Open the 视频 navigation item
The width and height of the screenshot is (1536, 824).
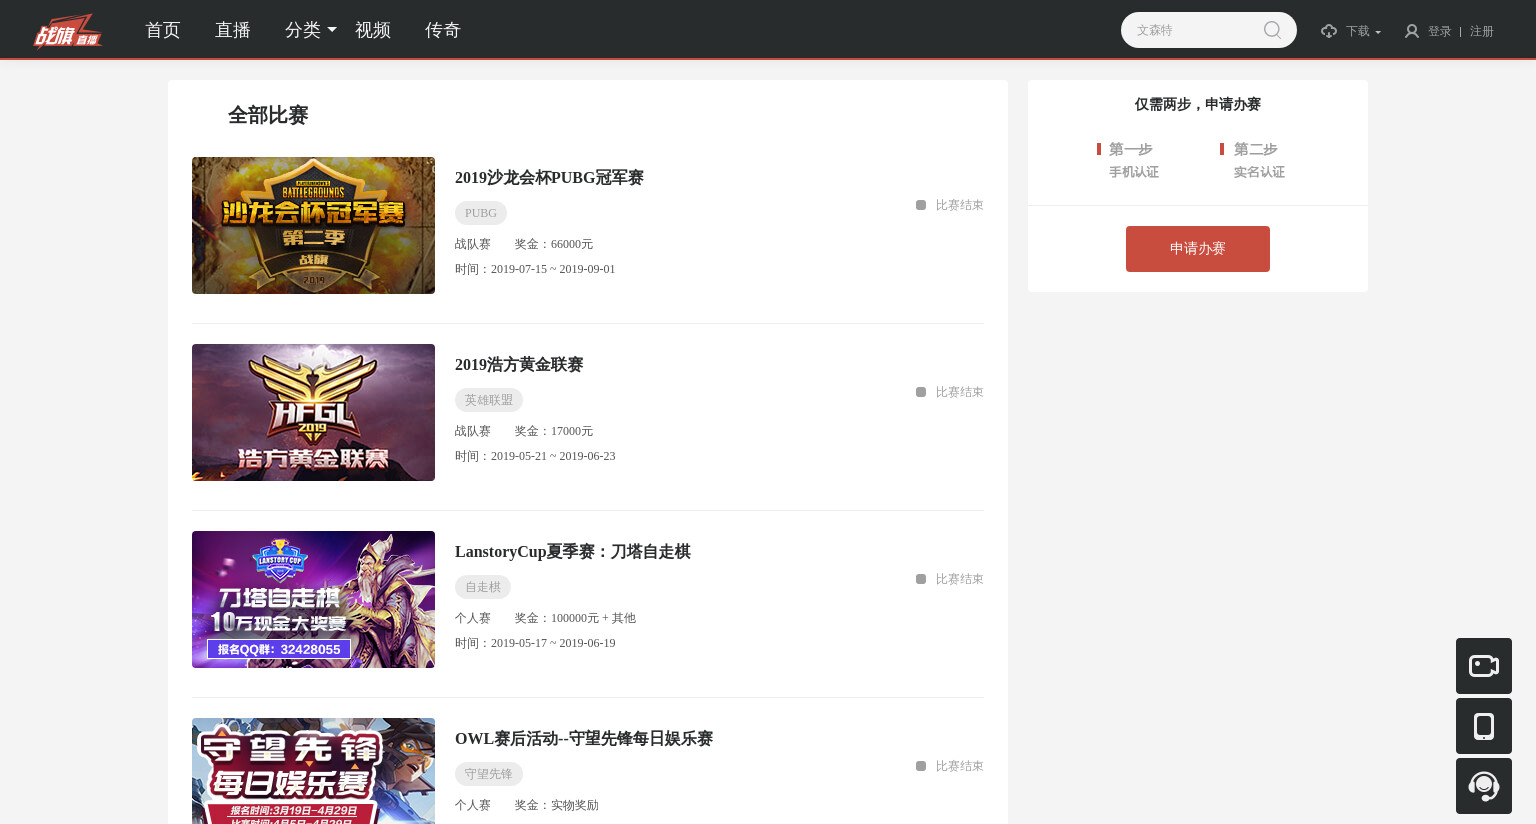pos(373,30)
